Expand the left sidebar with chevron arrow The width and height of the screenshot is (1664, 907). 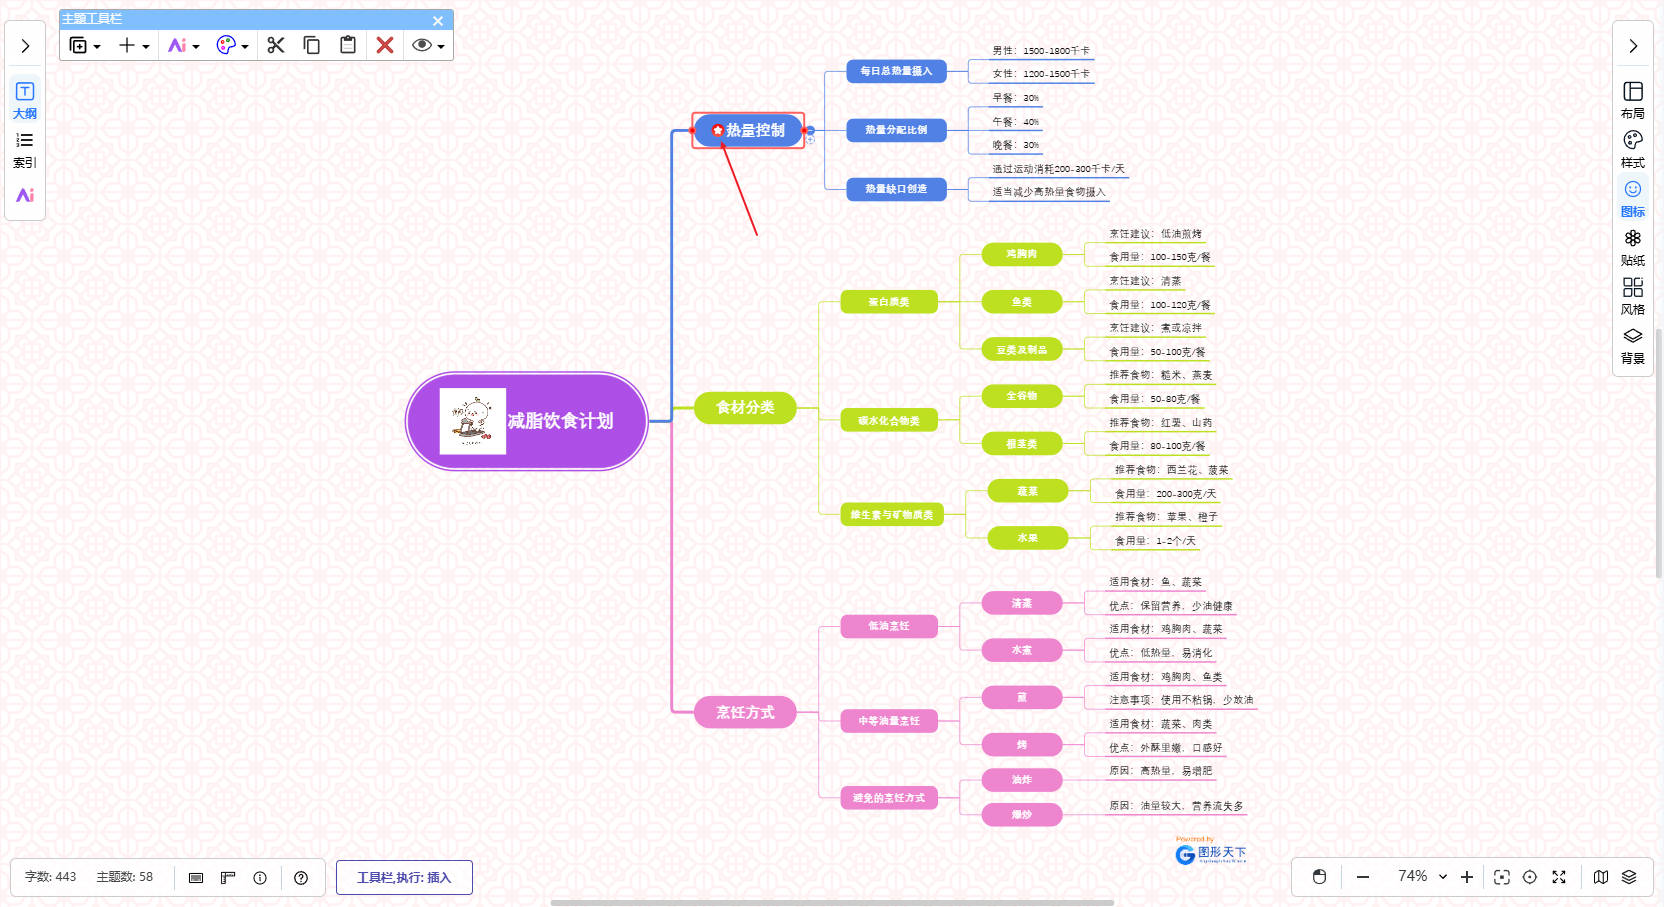coord(25,46)
